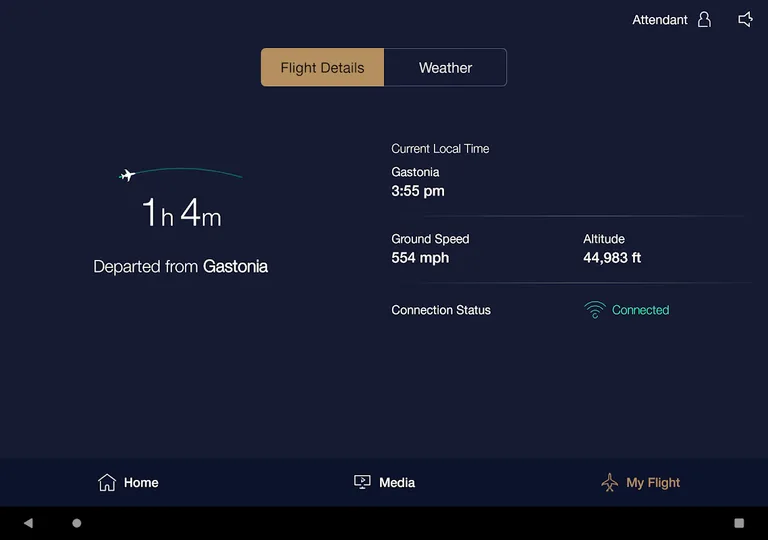Tap the My Flight label

[653, 483]
